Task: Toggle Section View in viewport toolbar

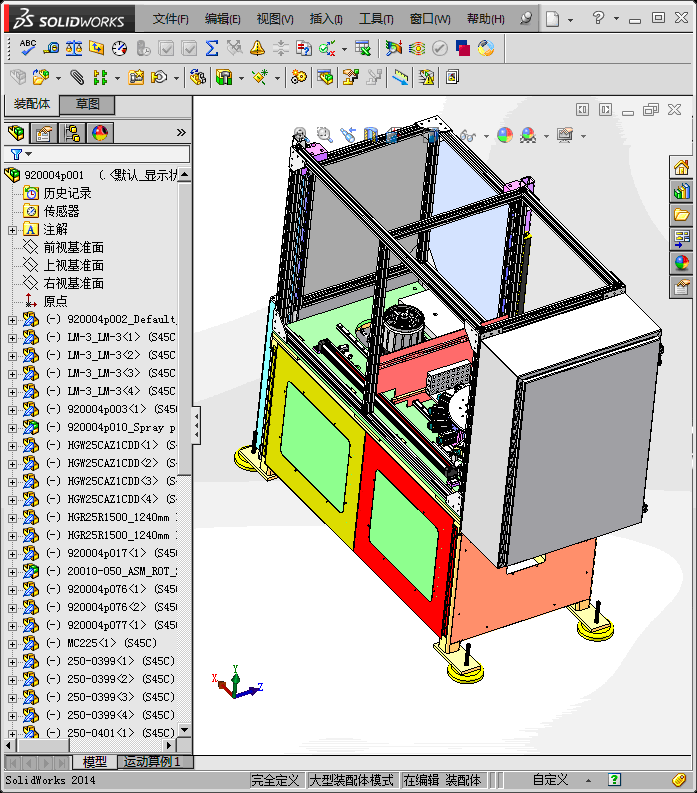Action: tap(371, 135)
